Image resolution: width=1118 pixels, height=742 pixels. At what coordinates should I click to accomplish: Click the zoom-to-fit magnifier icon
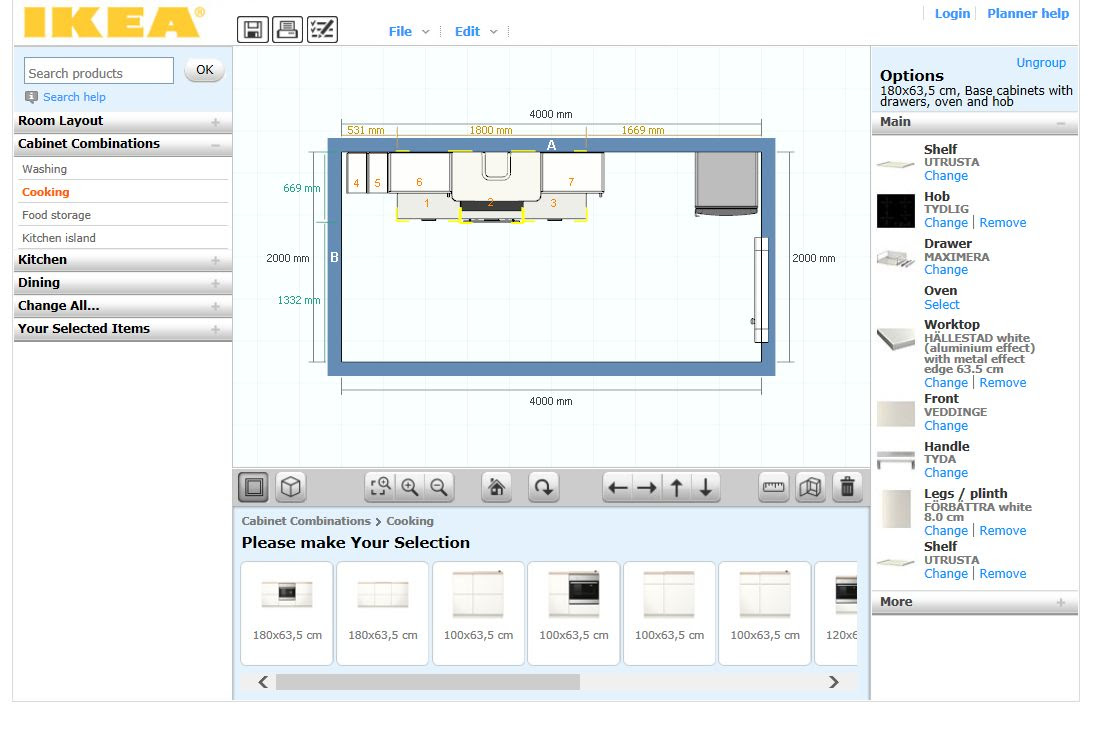pyautogui.click(x=380, y=488)
